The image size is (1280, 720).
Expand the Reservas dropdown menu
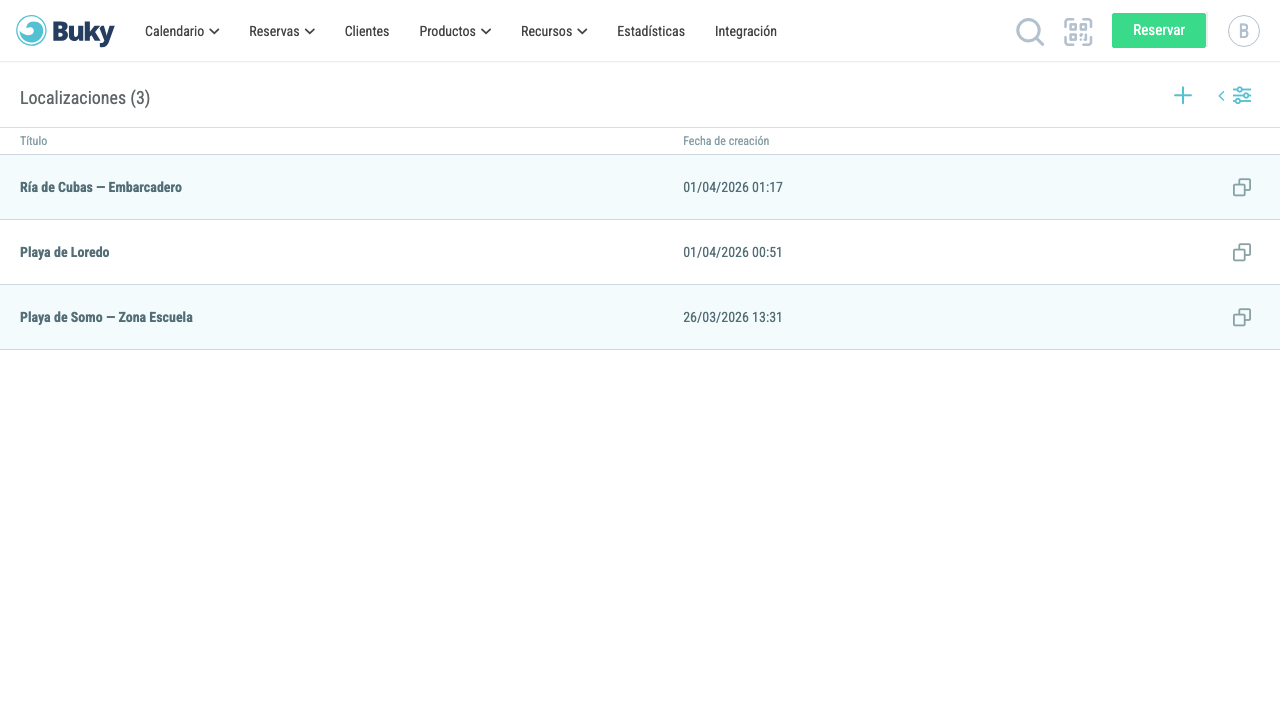tap(282, 31)
